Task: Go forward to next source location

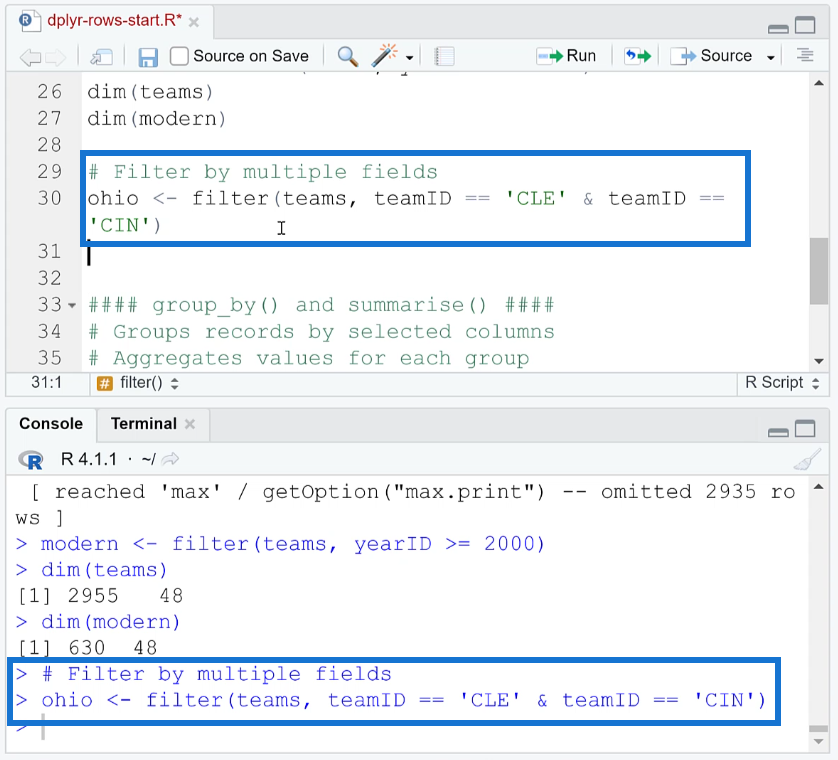Action: (x=56, y=56)
